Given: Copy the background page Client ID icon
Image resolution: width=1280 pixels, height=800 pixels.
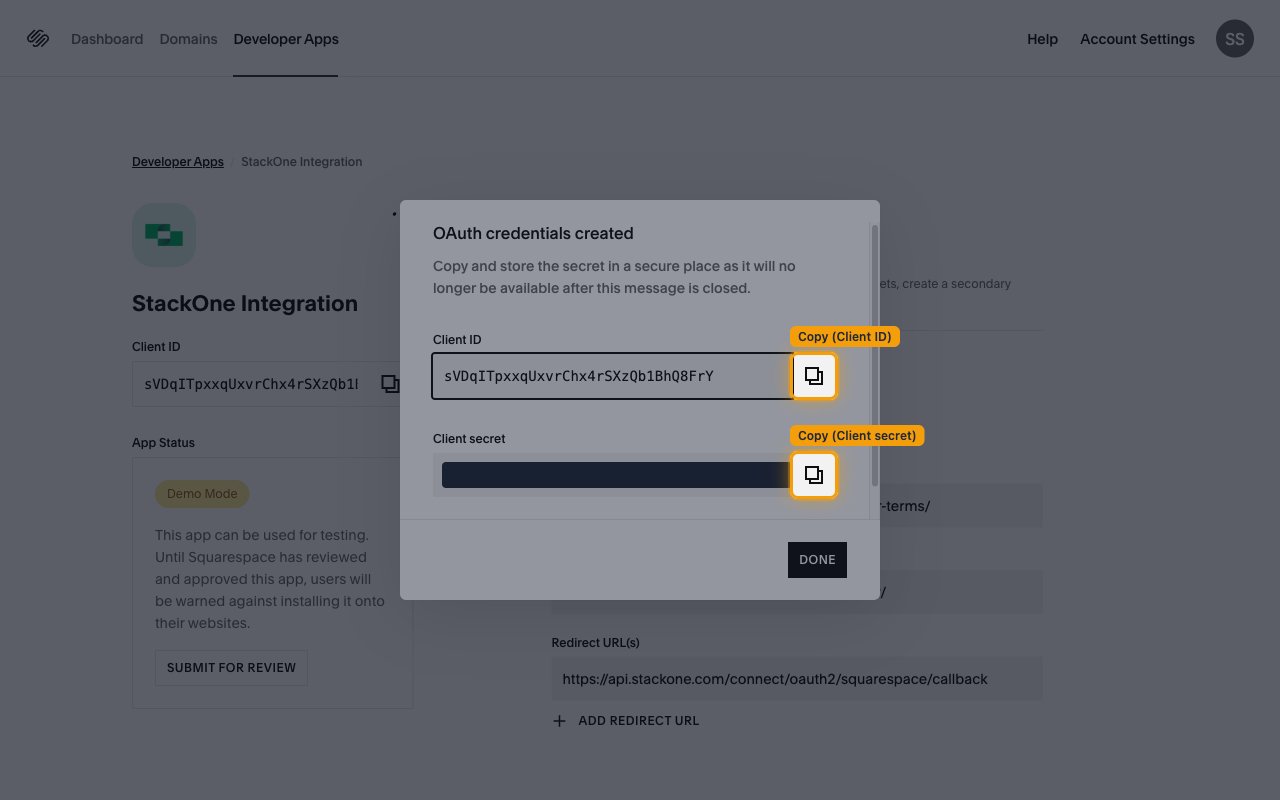Looking at the screenshot, I should (x=390, y=384).
